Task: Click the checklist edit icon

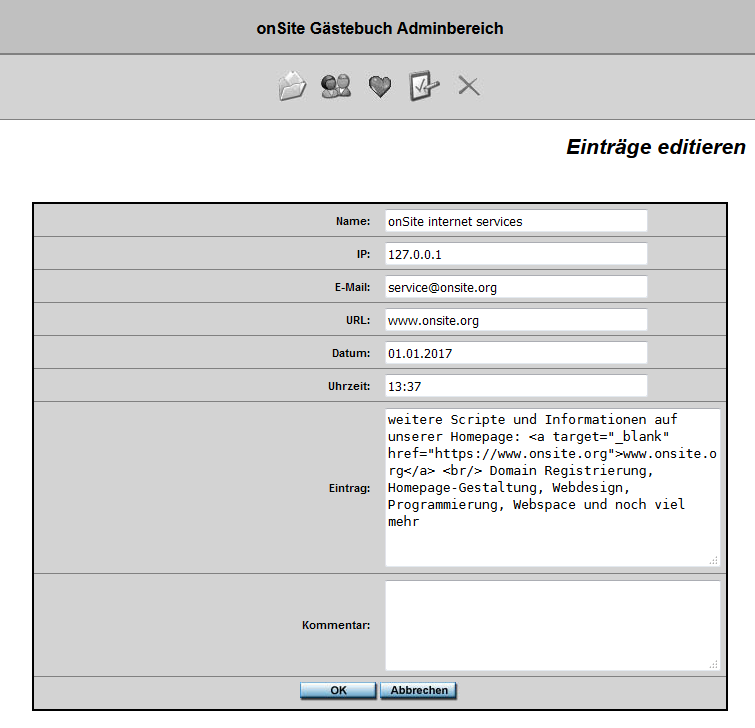Action: point(424,86)
